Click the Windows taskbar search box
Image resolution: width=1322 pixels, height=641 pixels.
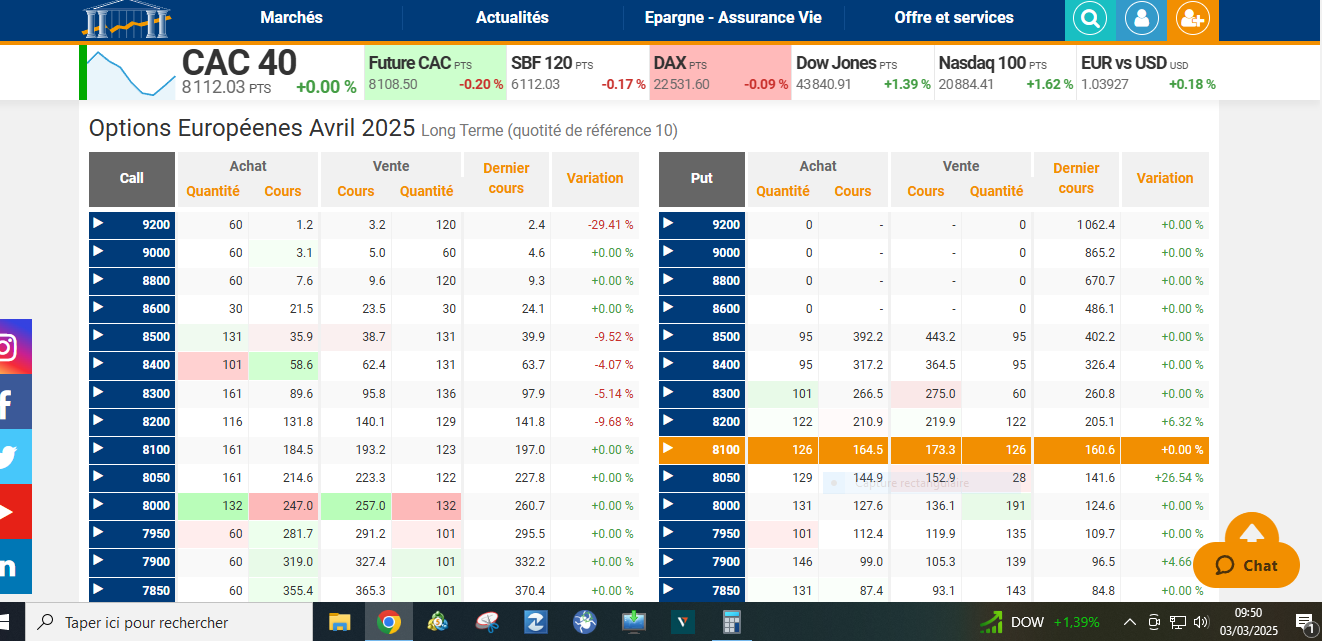tap(170, 622)
